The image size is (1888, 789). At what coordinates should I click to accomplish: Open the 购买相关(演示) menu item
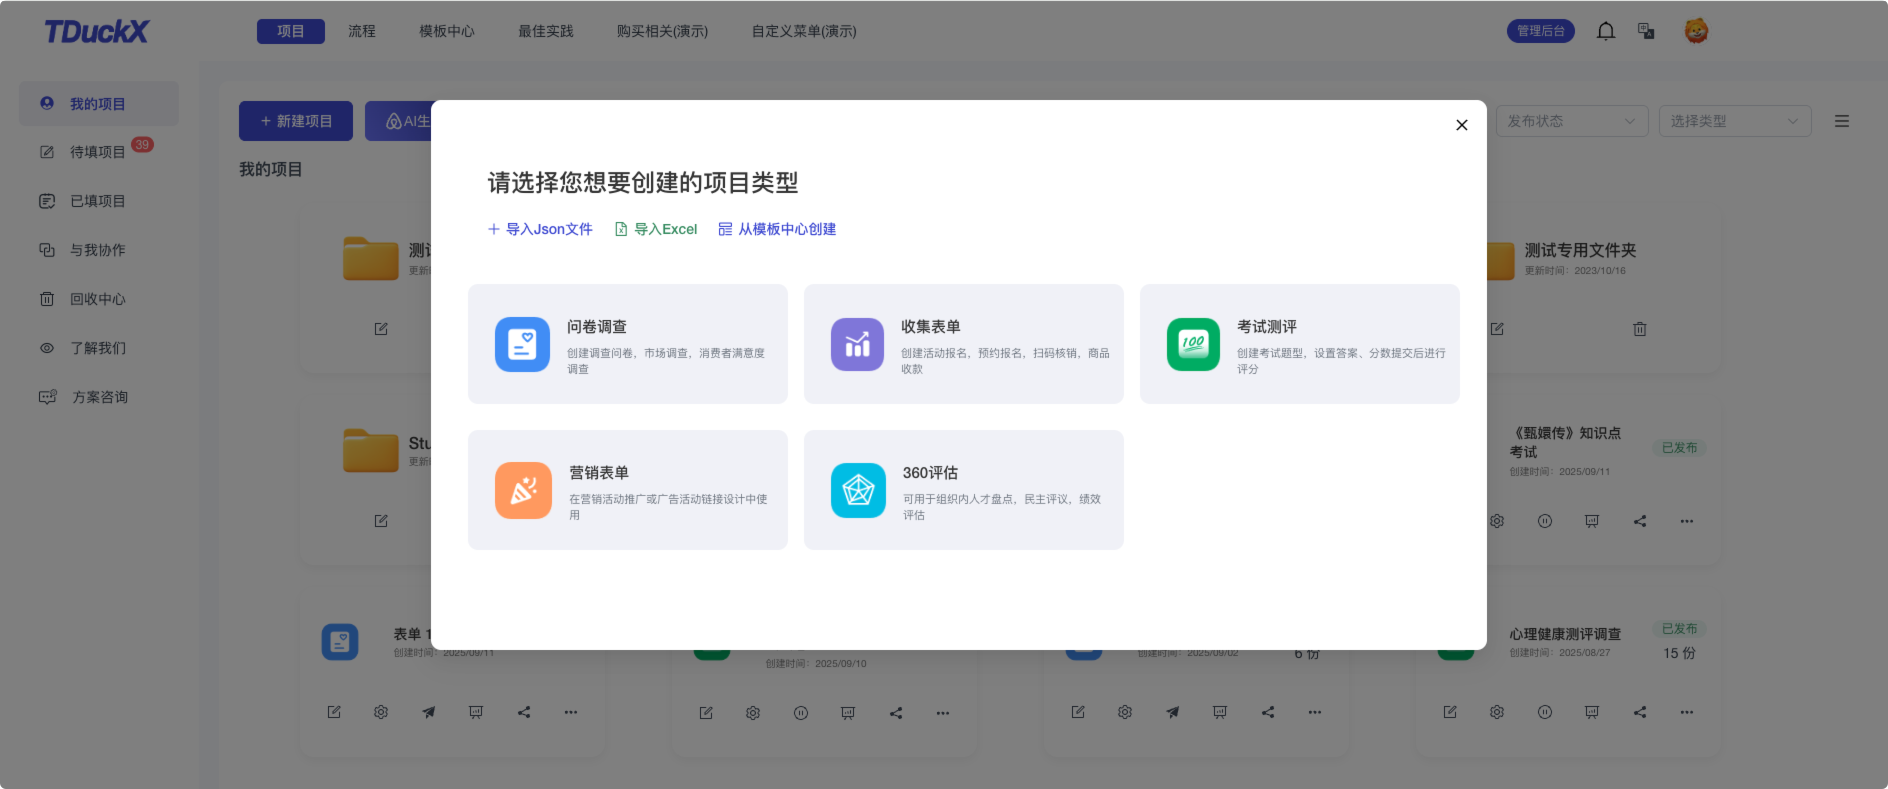662,31
